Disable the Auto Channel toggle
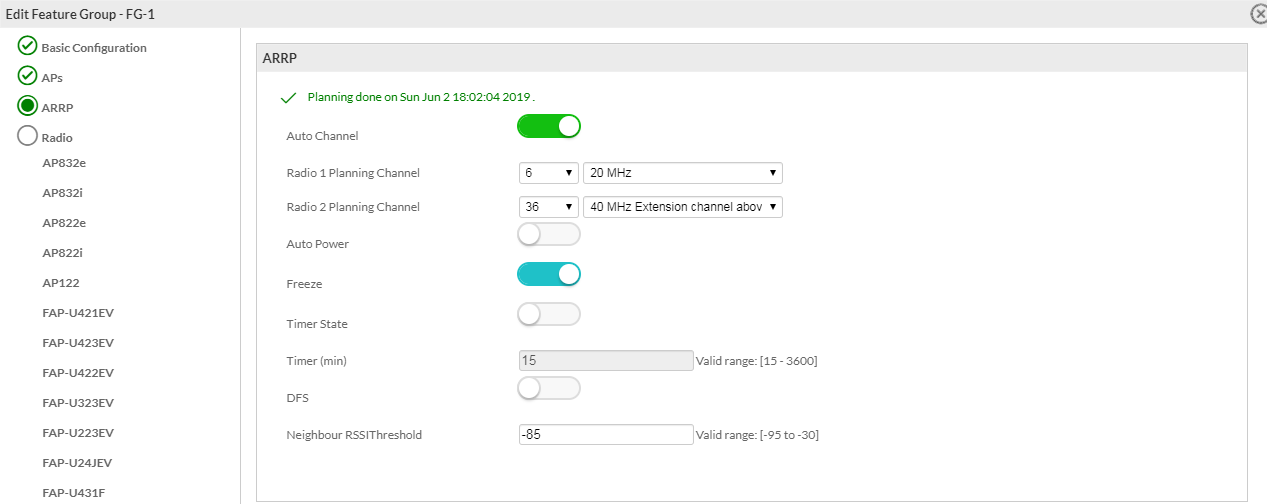The width and height of the screenshot is (1267, 504). pos(548,126)
